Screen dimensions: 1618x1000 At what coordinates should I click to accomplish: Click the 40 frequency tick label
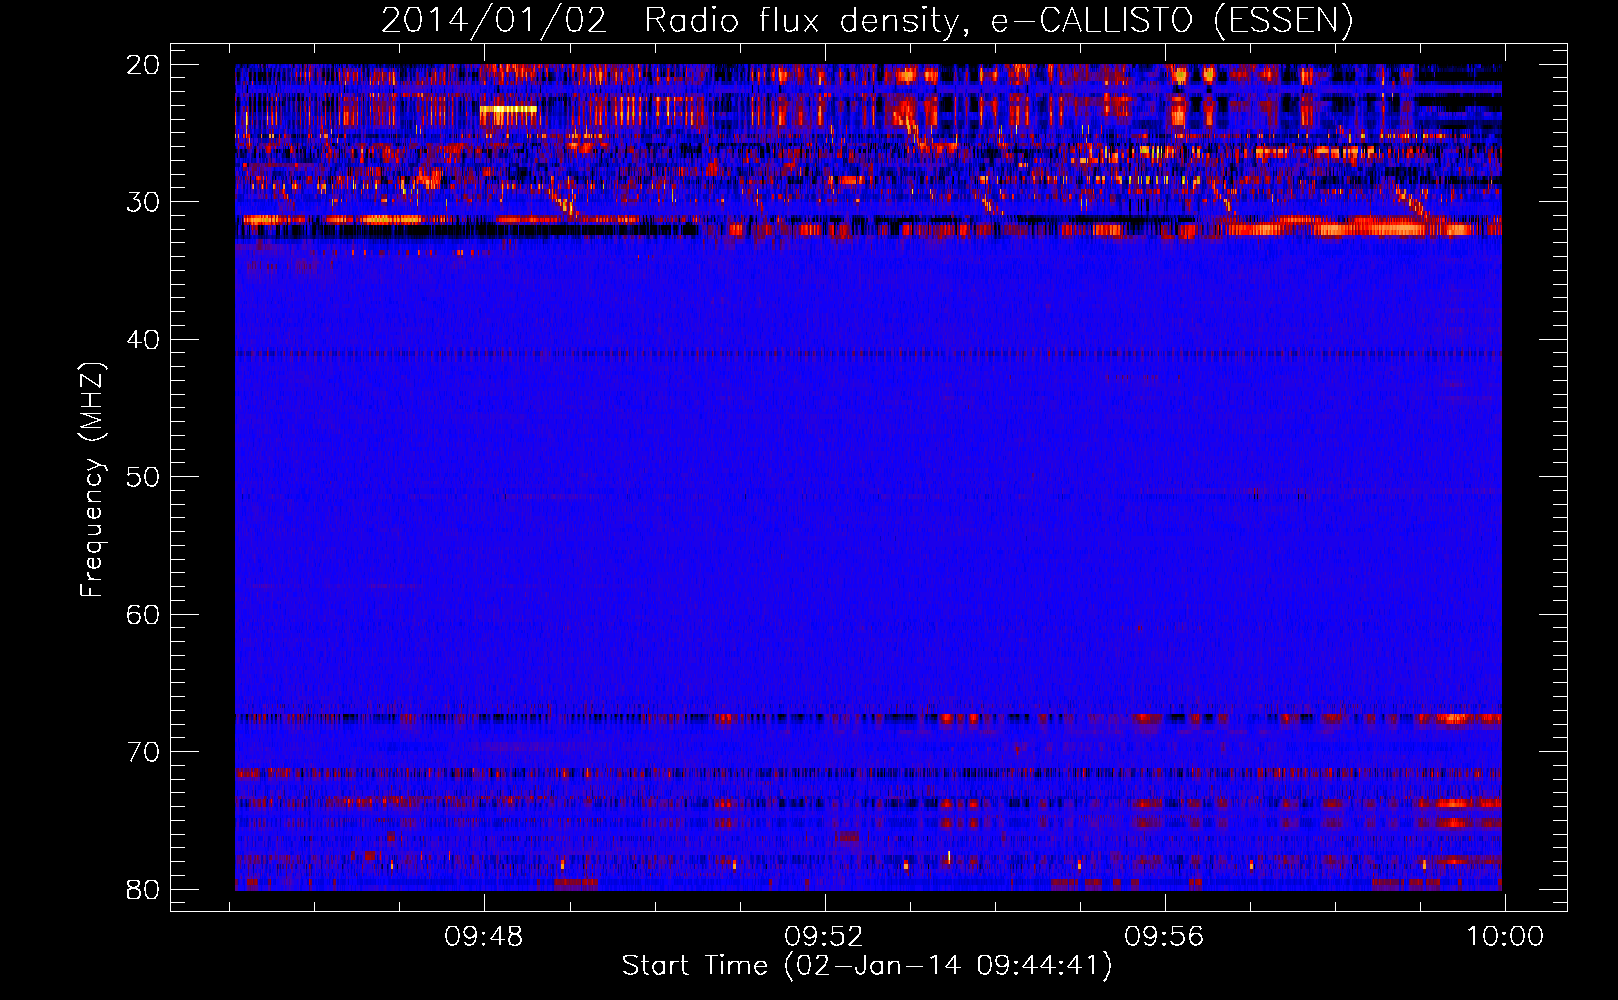(143, 340)
